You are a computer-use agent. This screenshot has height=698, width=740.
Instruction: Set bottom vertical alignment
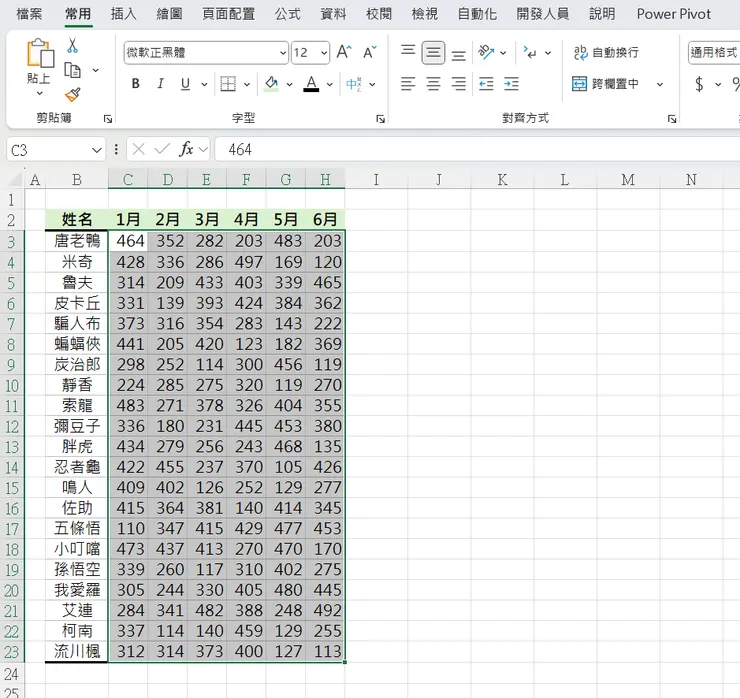pyautogui.click(x=459, y=53)
